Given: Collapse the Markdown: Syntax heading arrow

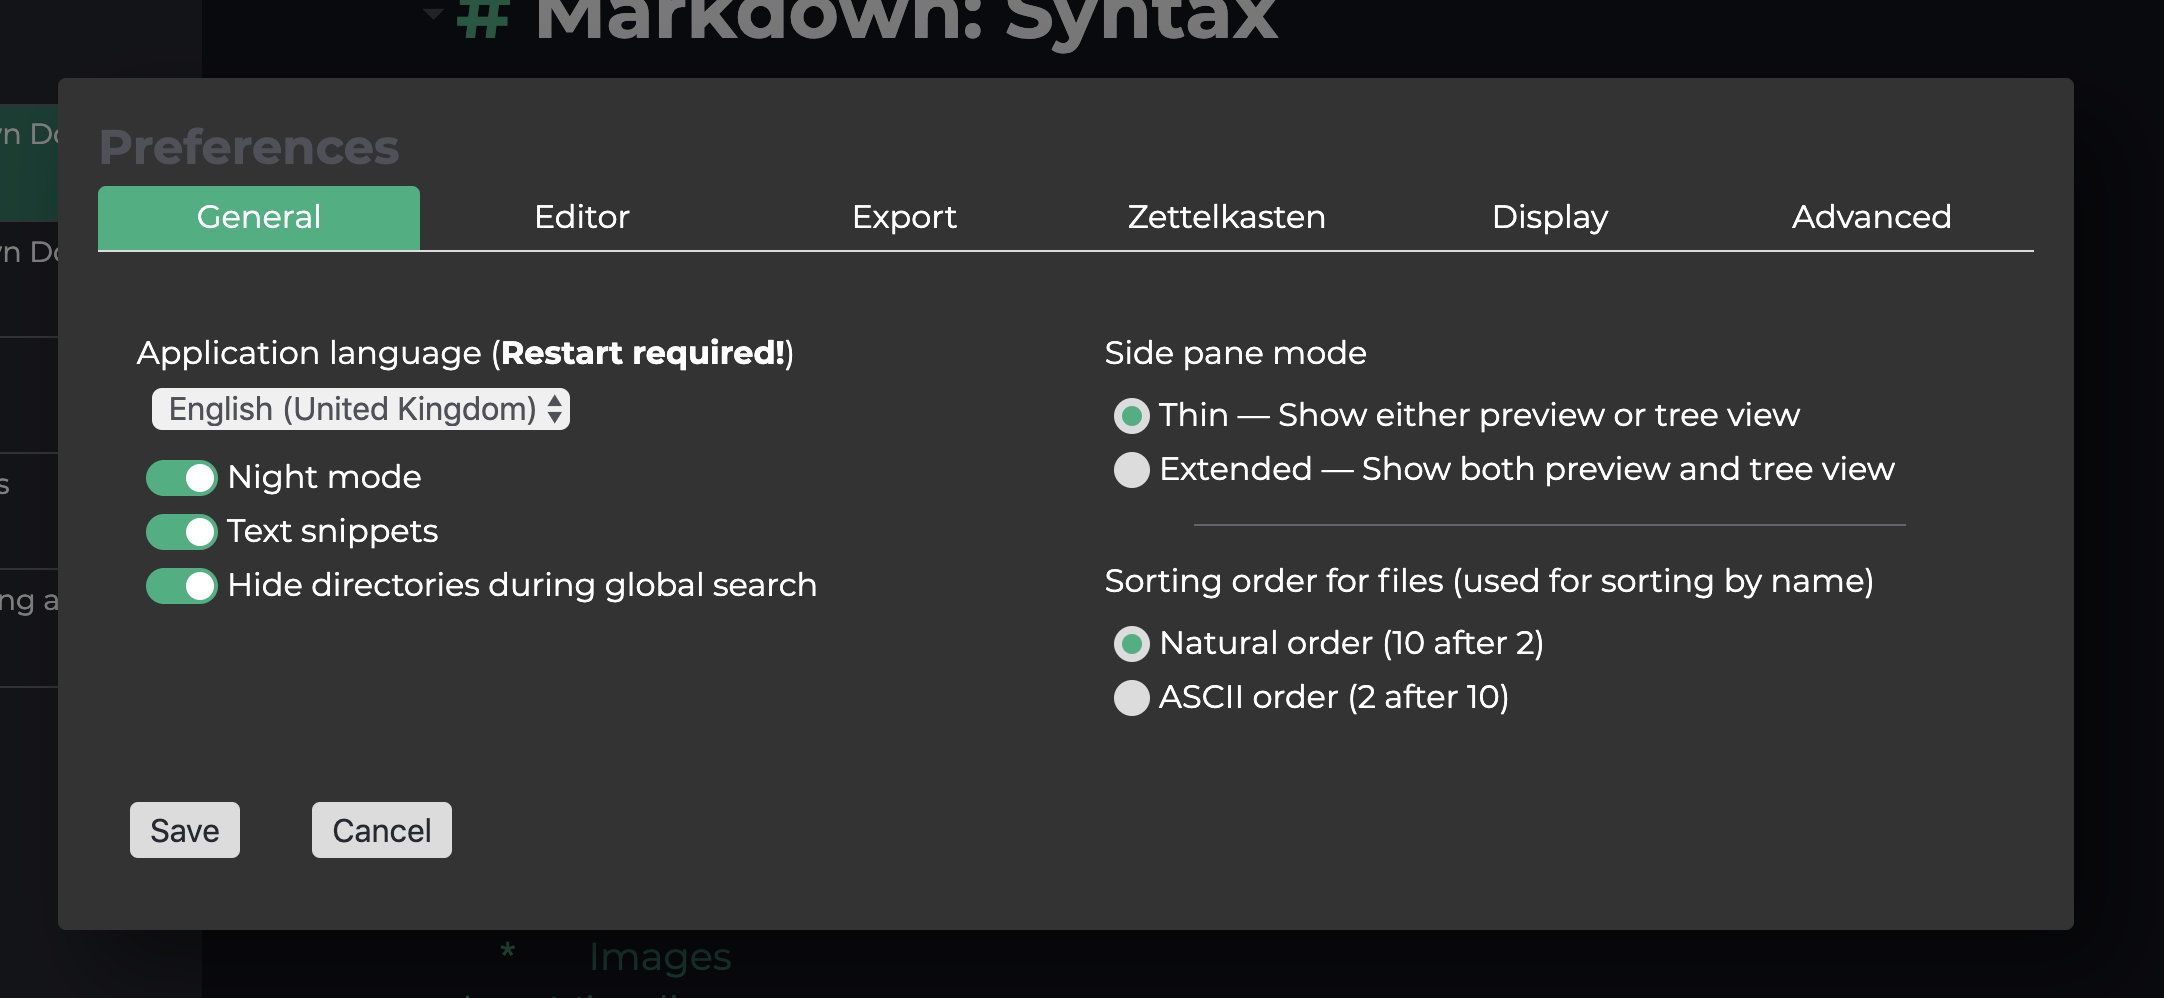Looking at the screenshot, I should click(x=433, y=13).
